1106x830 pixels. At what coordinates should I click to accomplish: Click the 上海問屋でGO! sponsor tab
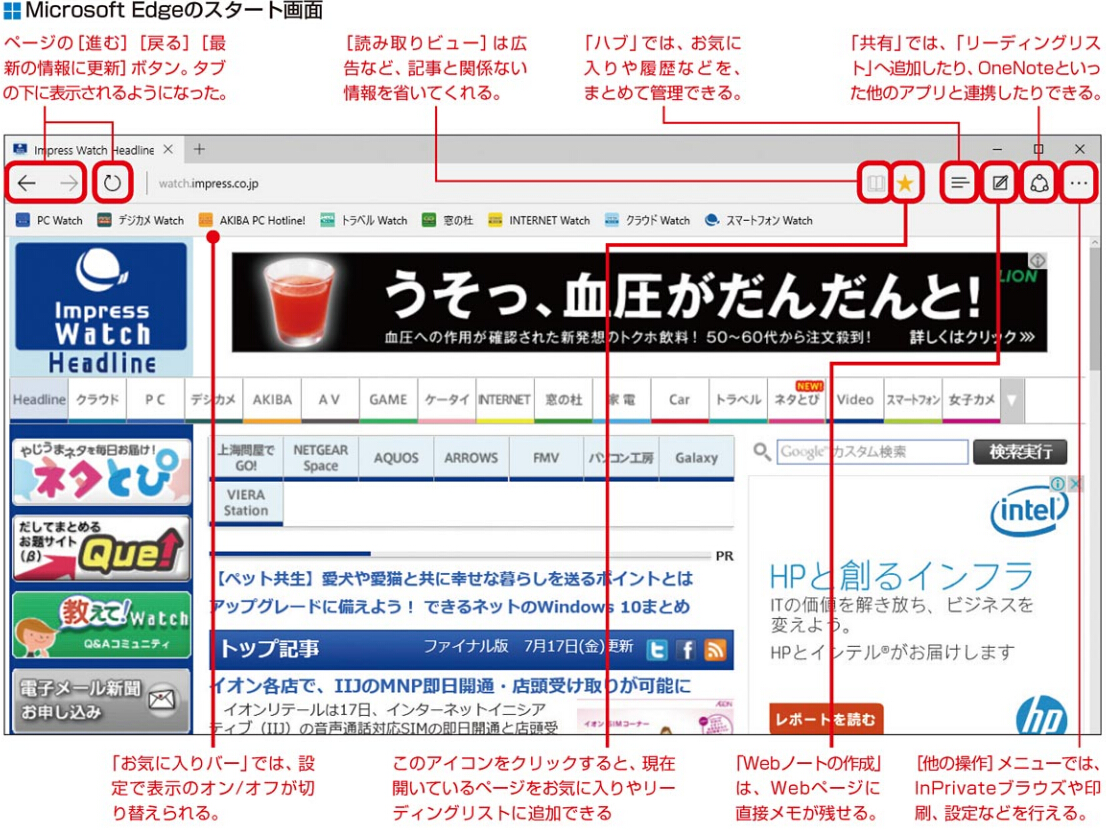[245, 458]
